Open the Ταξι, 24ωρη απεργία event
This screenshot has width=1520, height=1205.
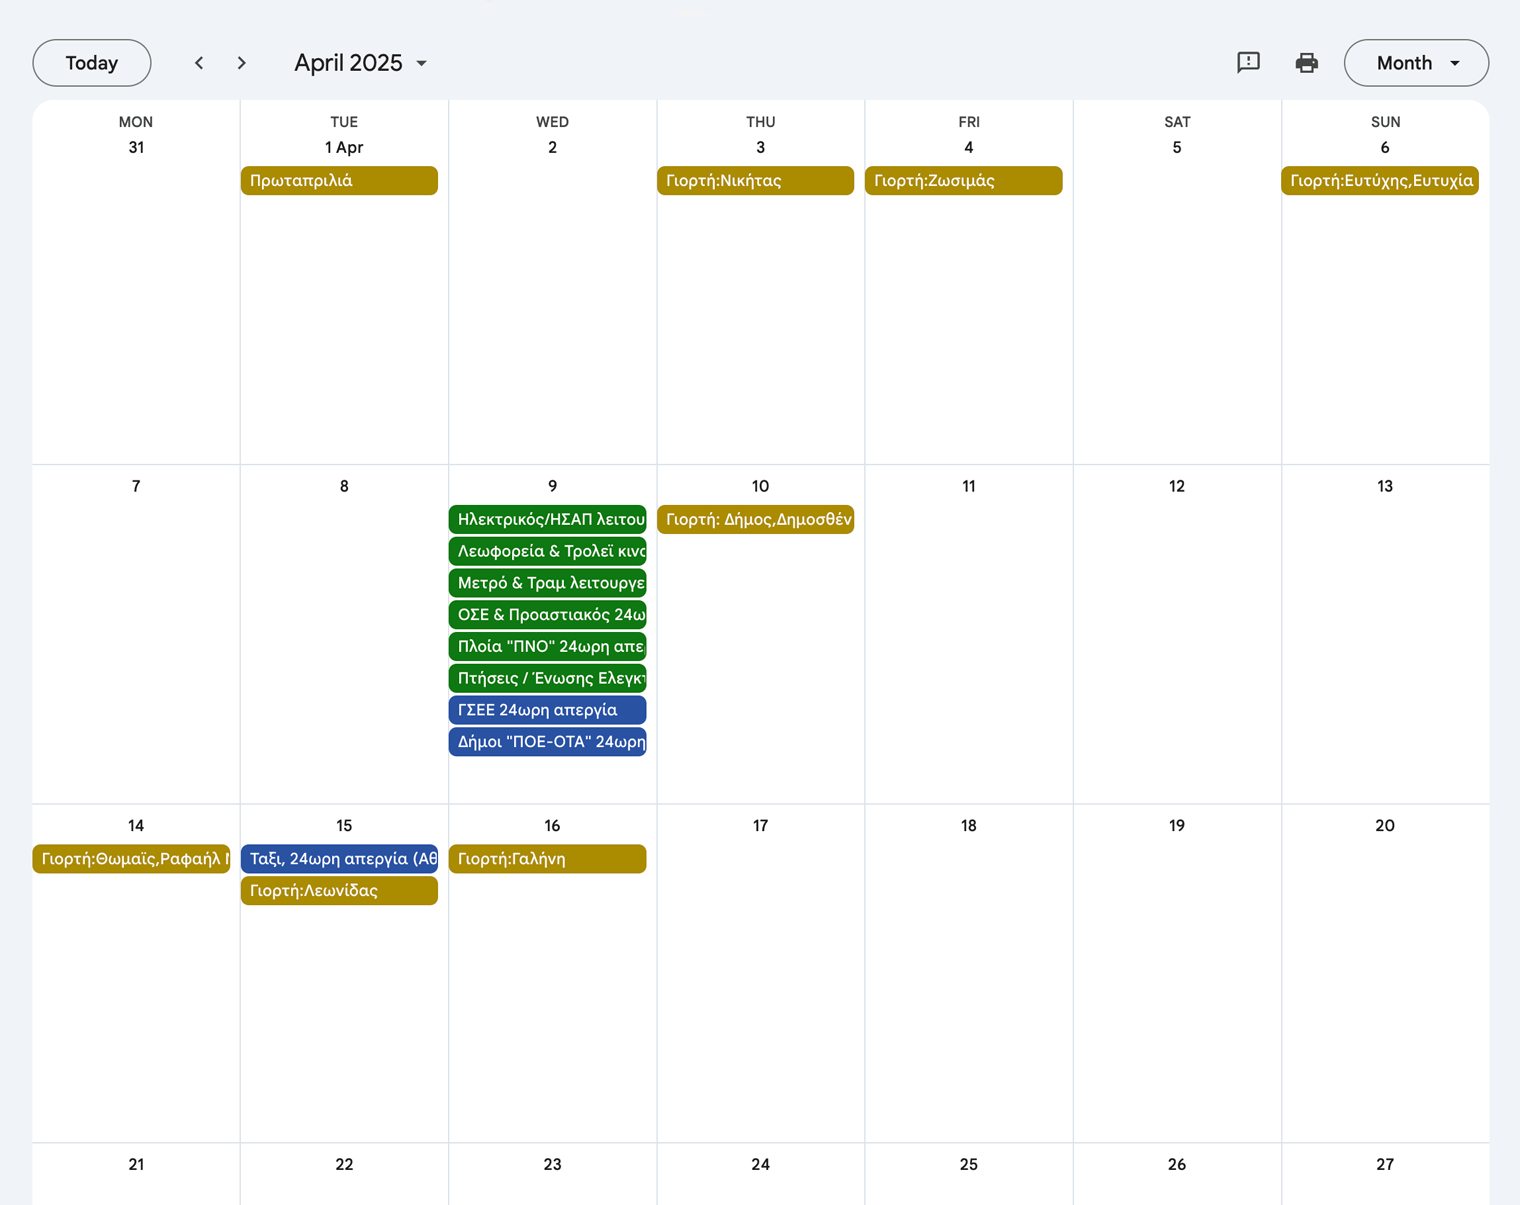(339, 859)
